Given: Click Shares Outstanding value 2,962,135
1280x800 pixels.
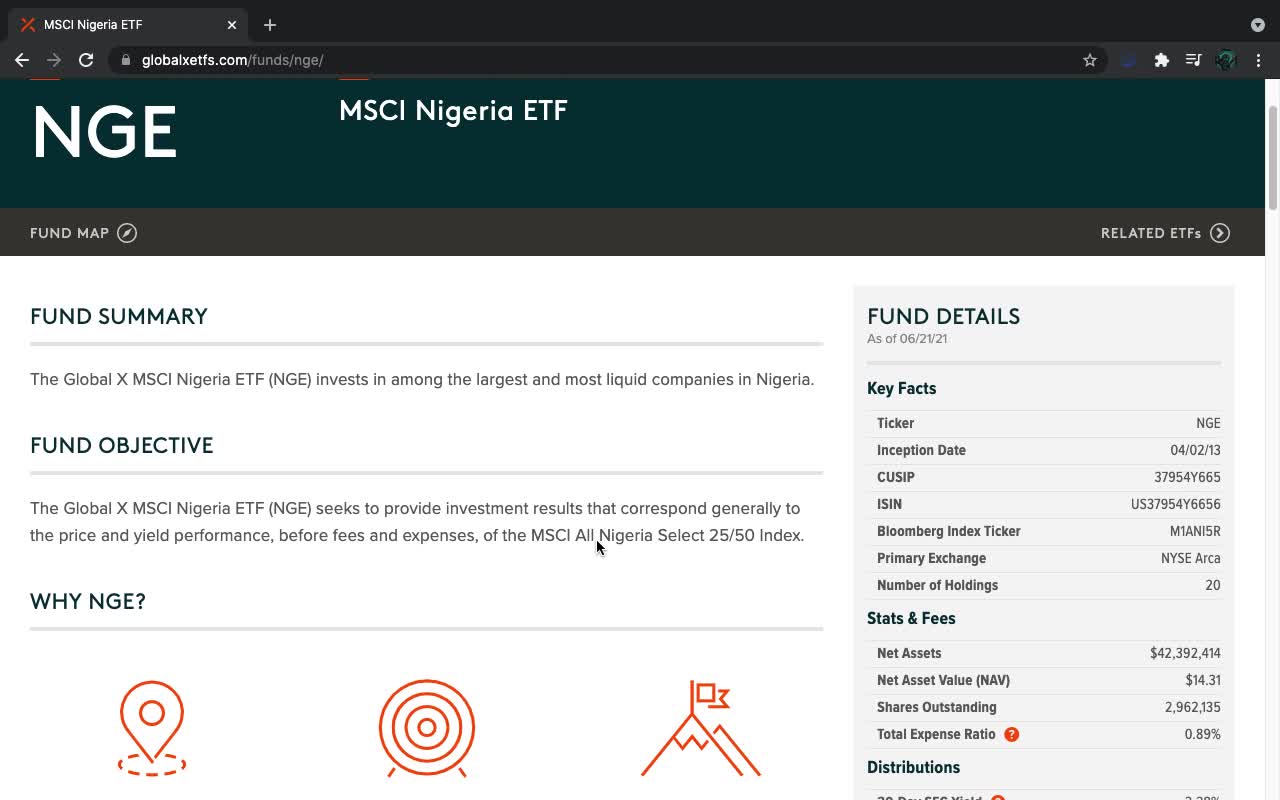Looking at the screenshot, I should (x=1193, y=707).
